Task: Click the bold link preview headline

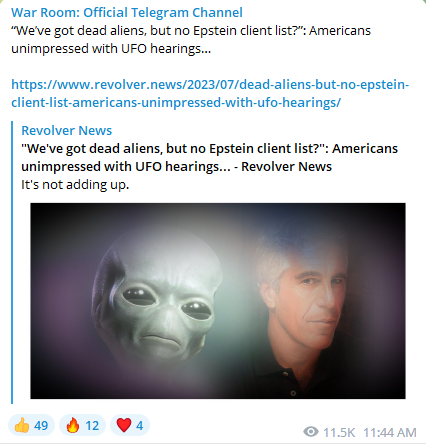Action: click(209, 157)
